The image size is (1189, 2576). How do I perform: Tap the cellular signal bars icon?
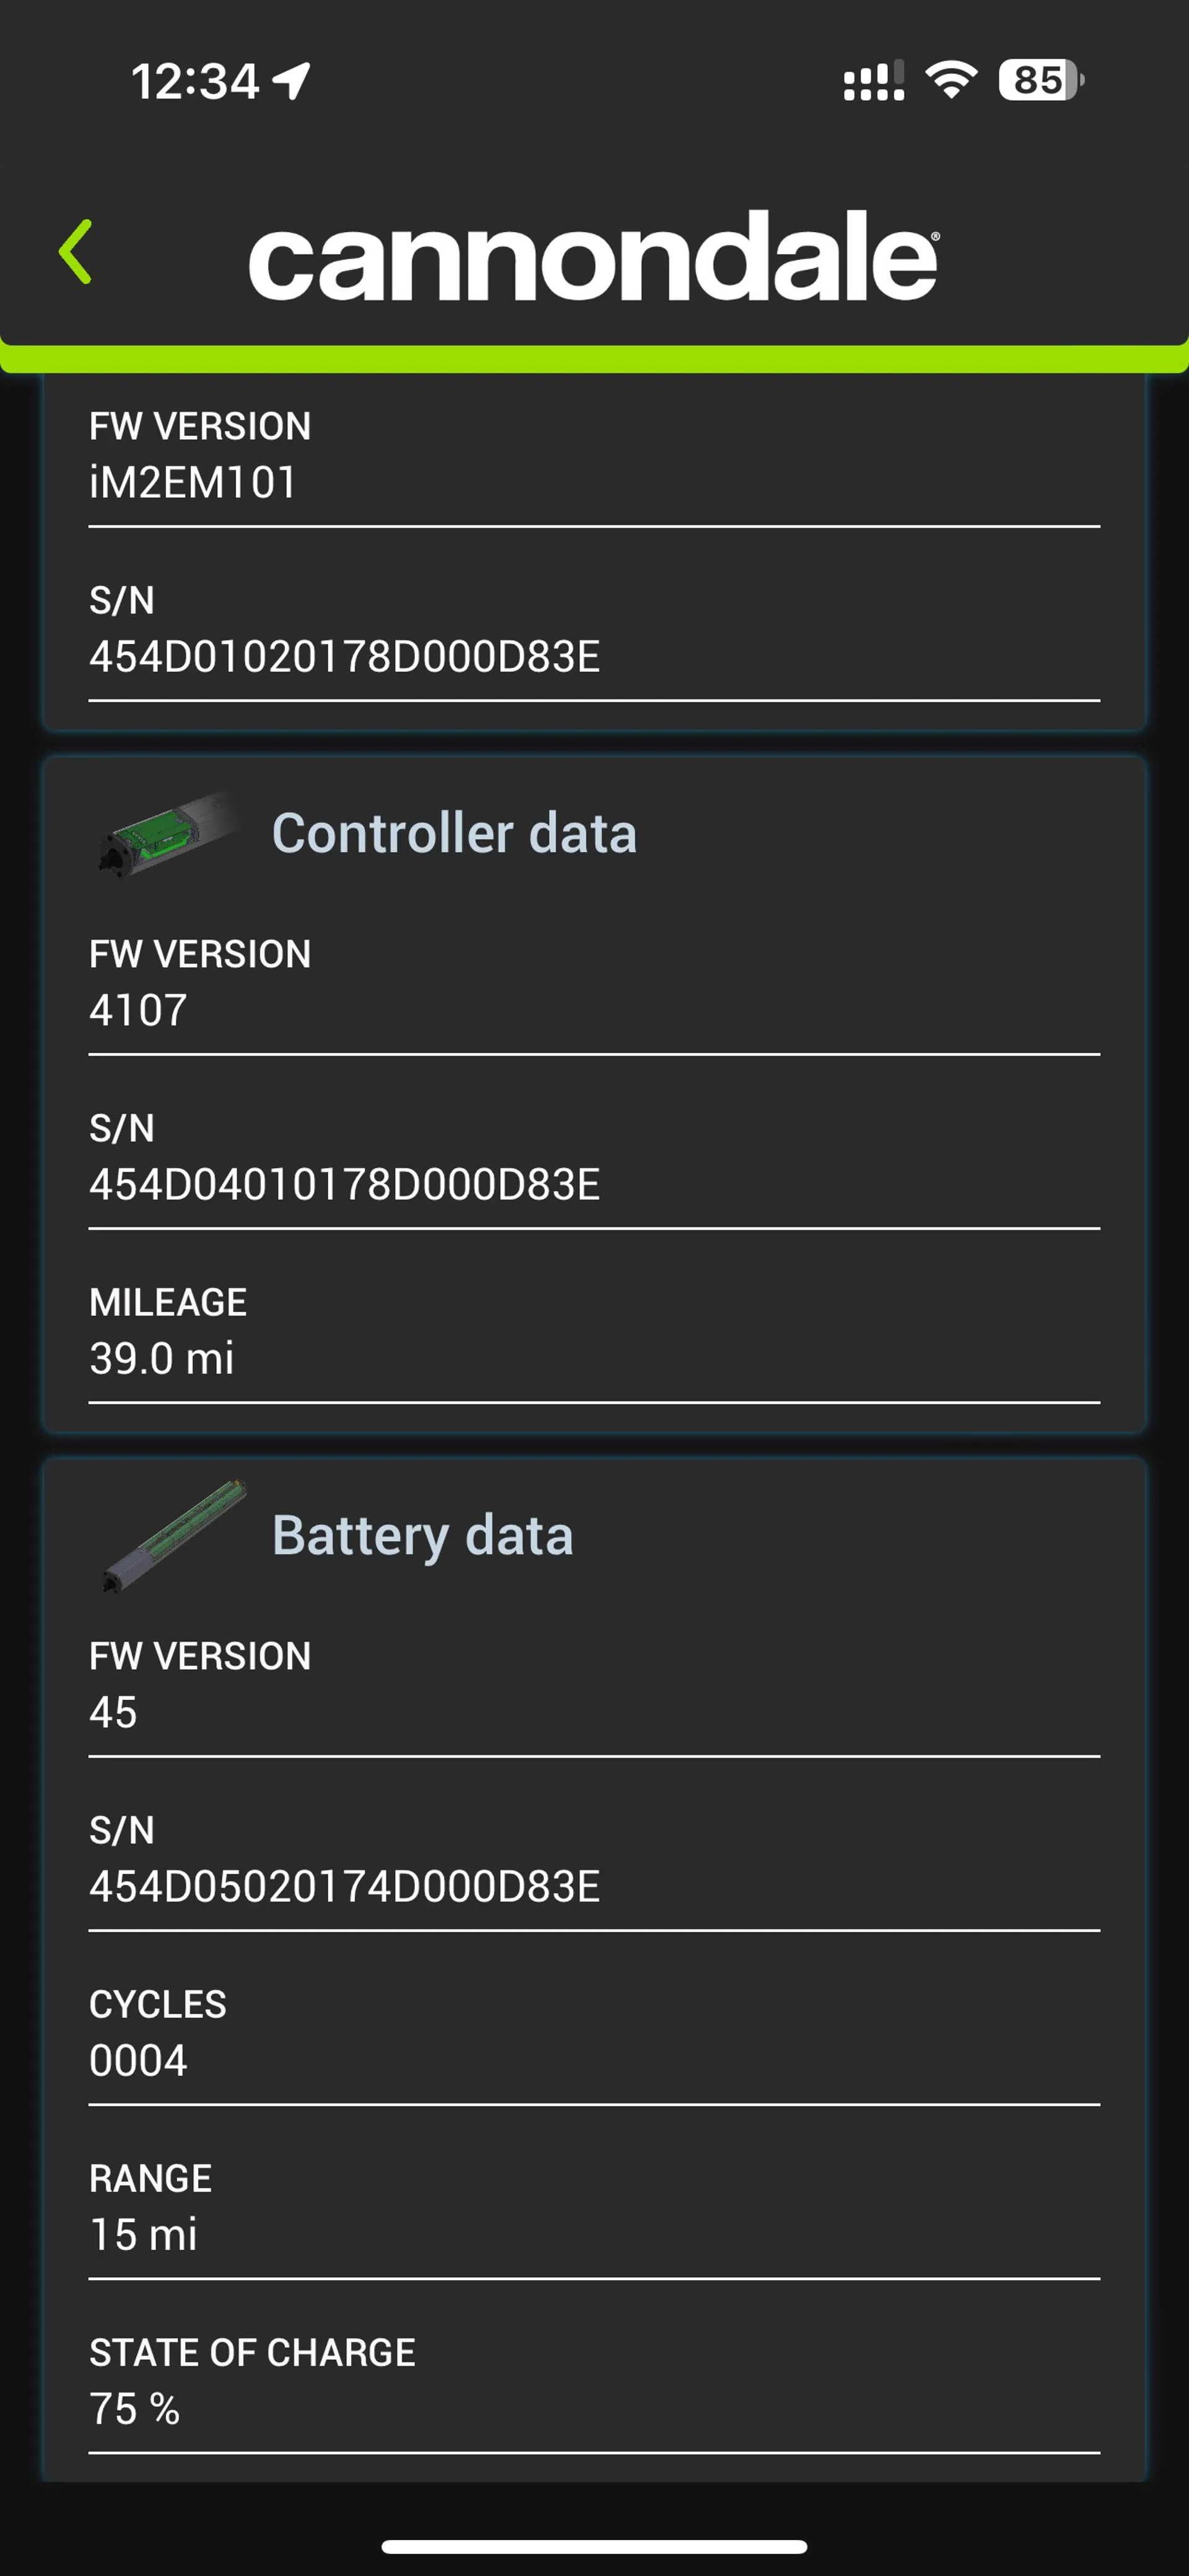[873, 81]
